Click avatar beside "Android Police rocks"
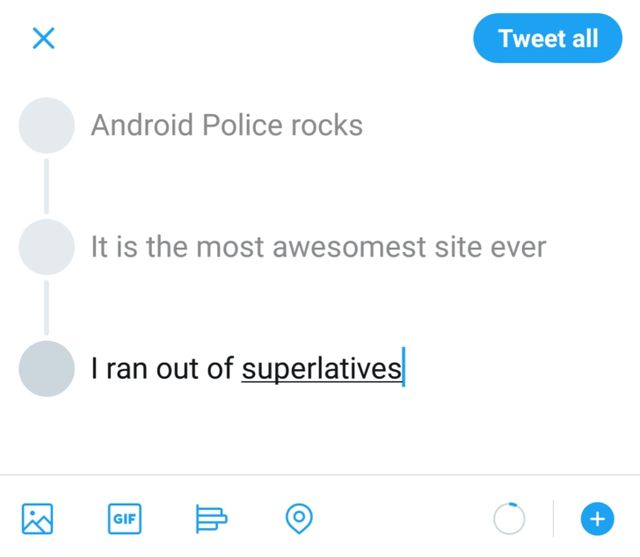Image resolution: width=640 pixels, height=557 pixels. [47, 126]
